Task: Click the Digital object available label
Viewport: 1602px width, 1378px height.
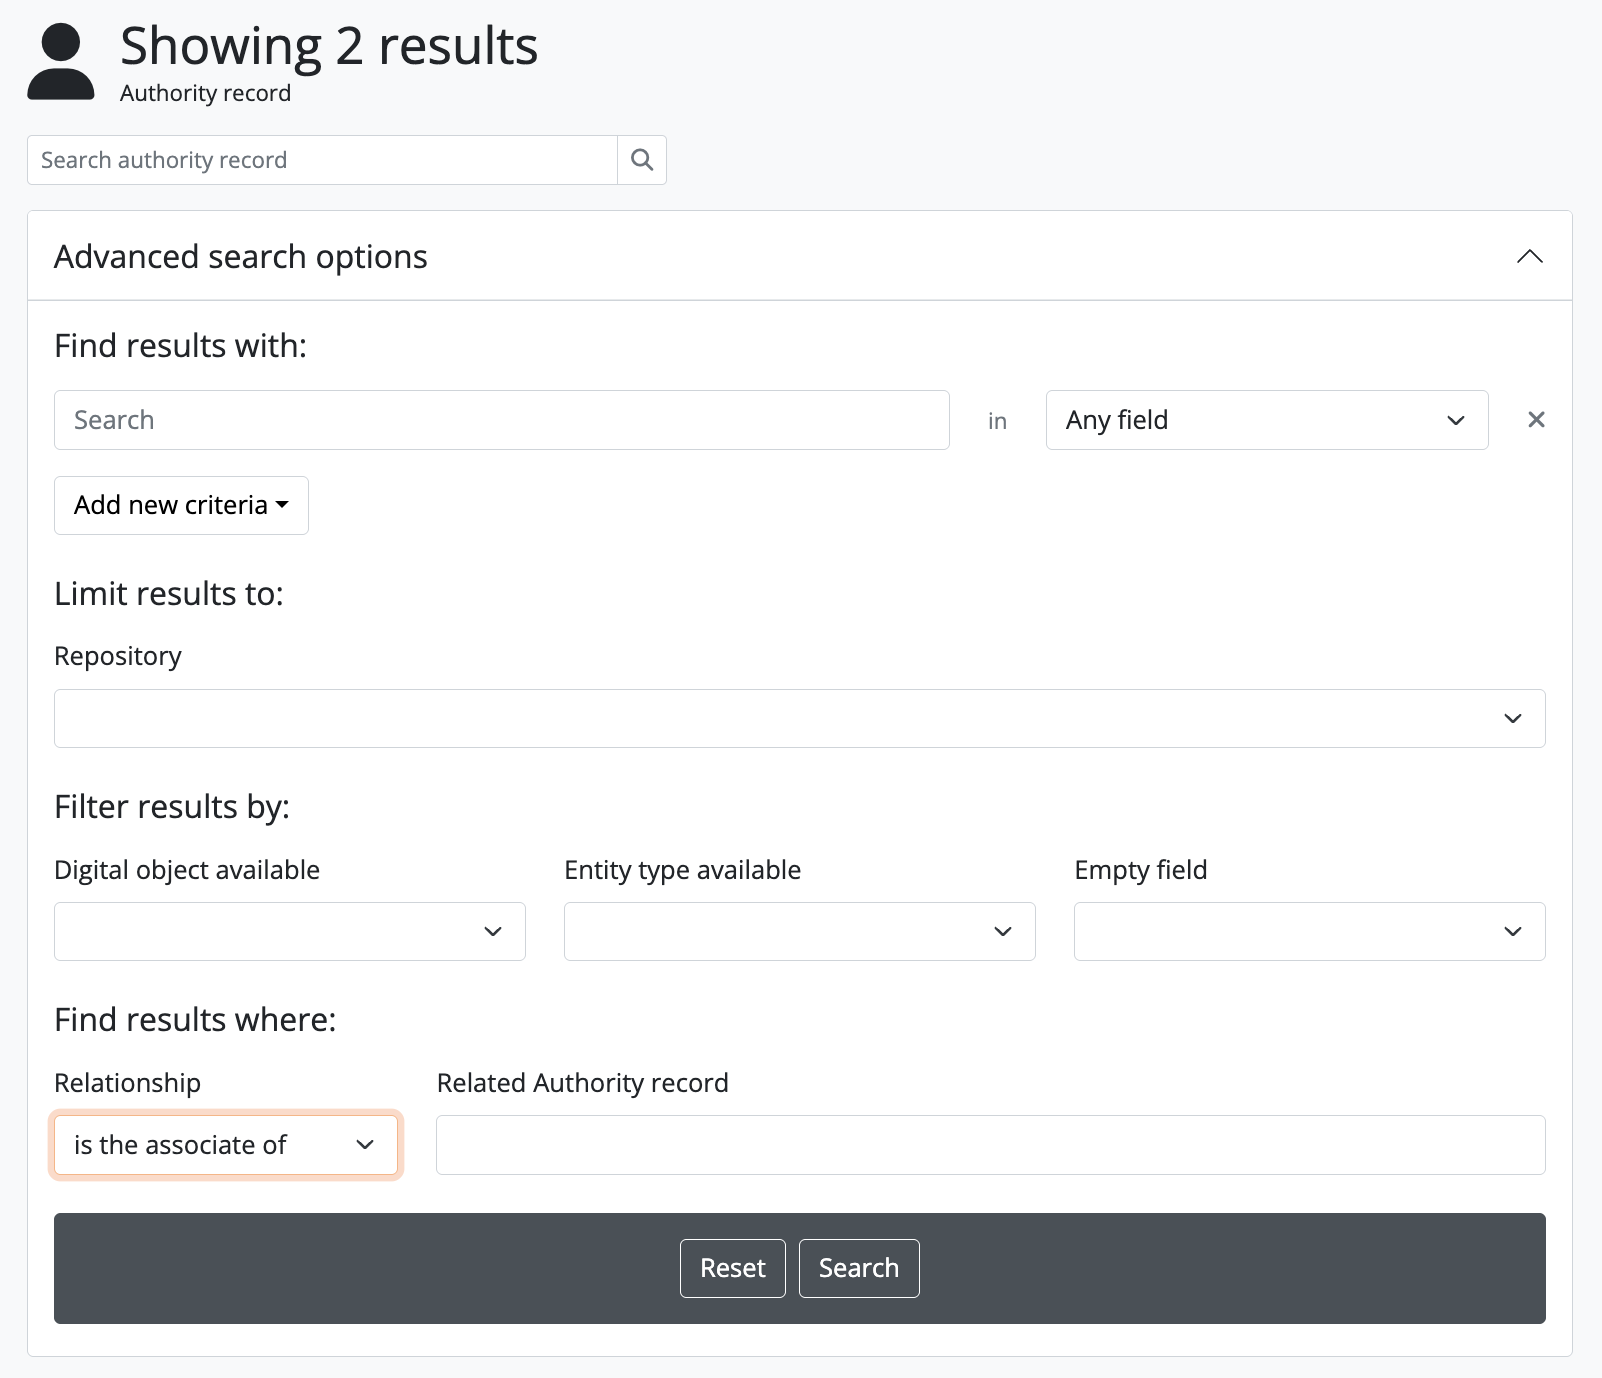Action: [187, 870]
